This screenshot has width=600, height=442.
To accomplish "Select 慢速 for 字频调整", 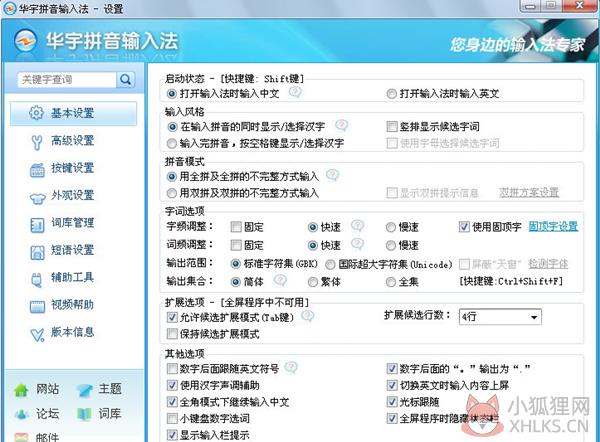I will point(391,227).
